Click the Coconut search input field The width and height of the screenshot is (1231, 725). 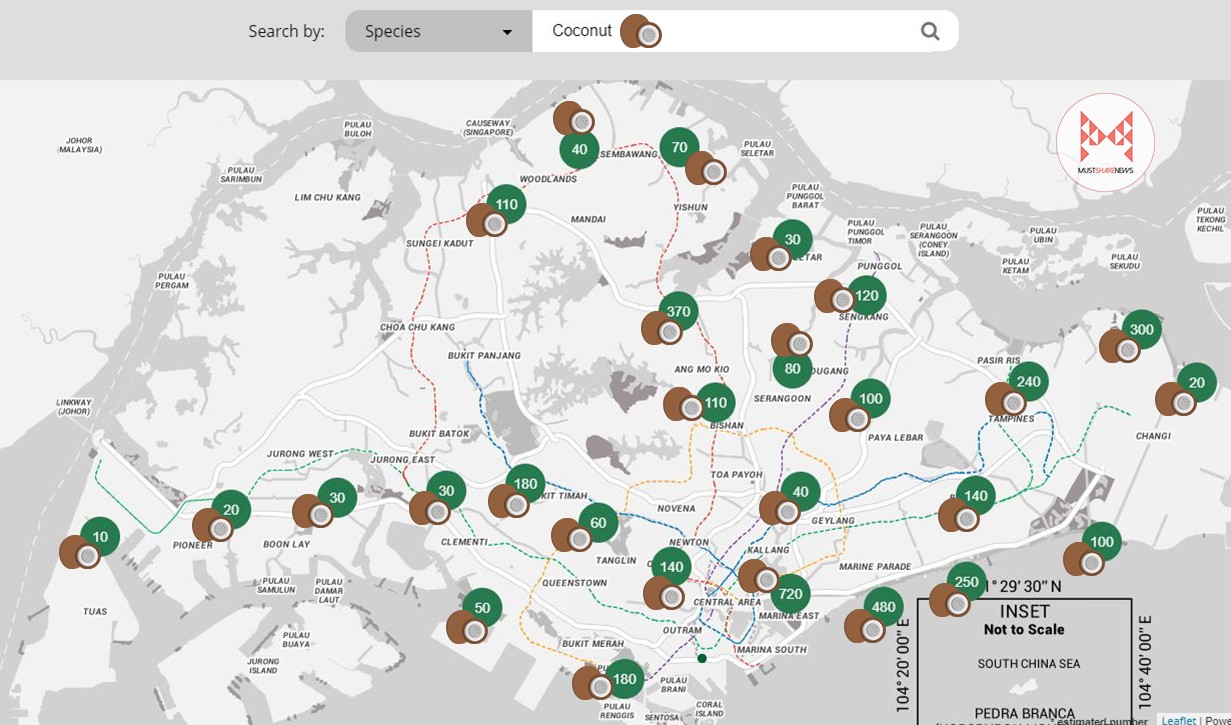[780, 31]
